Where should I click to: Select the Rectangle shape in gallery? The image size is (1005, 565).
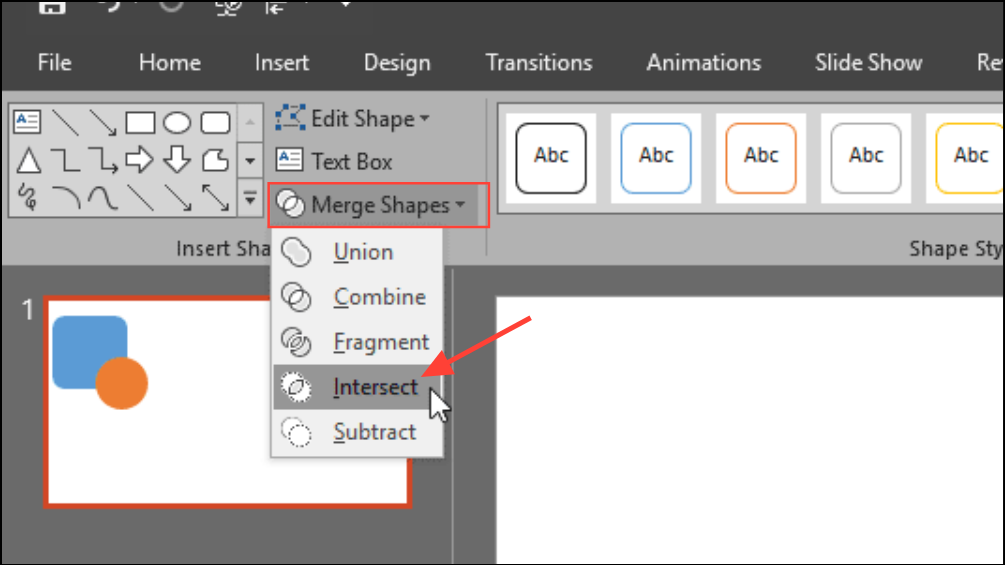pyautogui.click(x=140, y=123)
